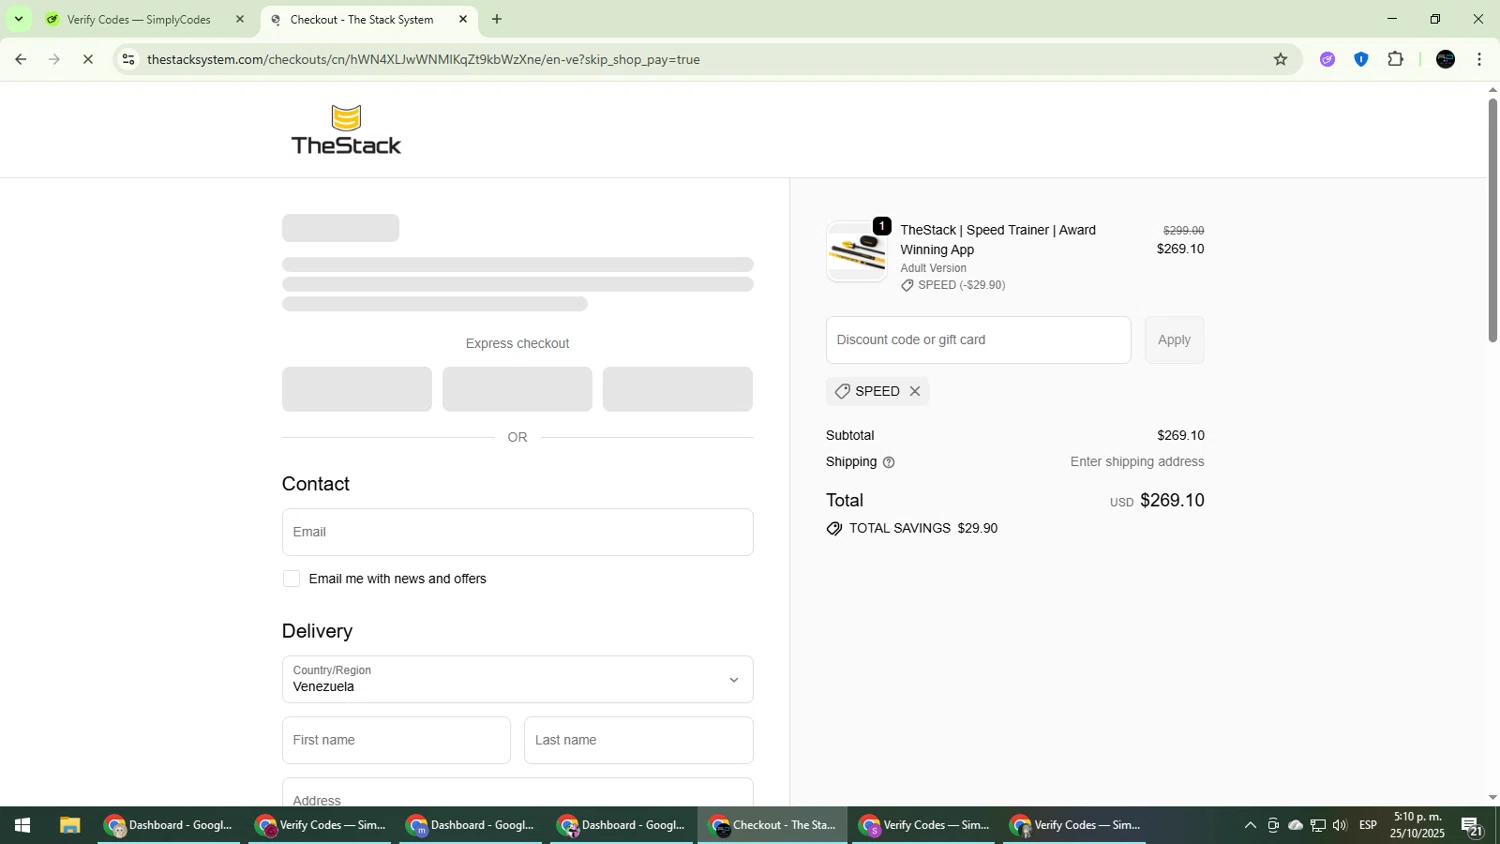The height and width of the screenshot is (844, 1500).
Task: Click the shipping help question mark icon
Action: 889,462
